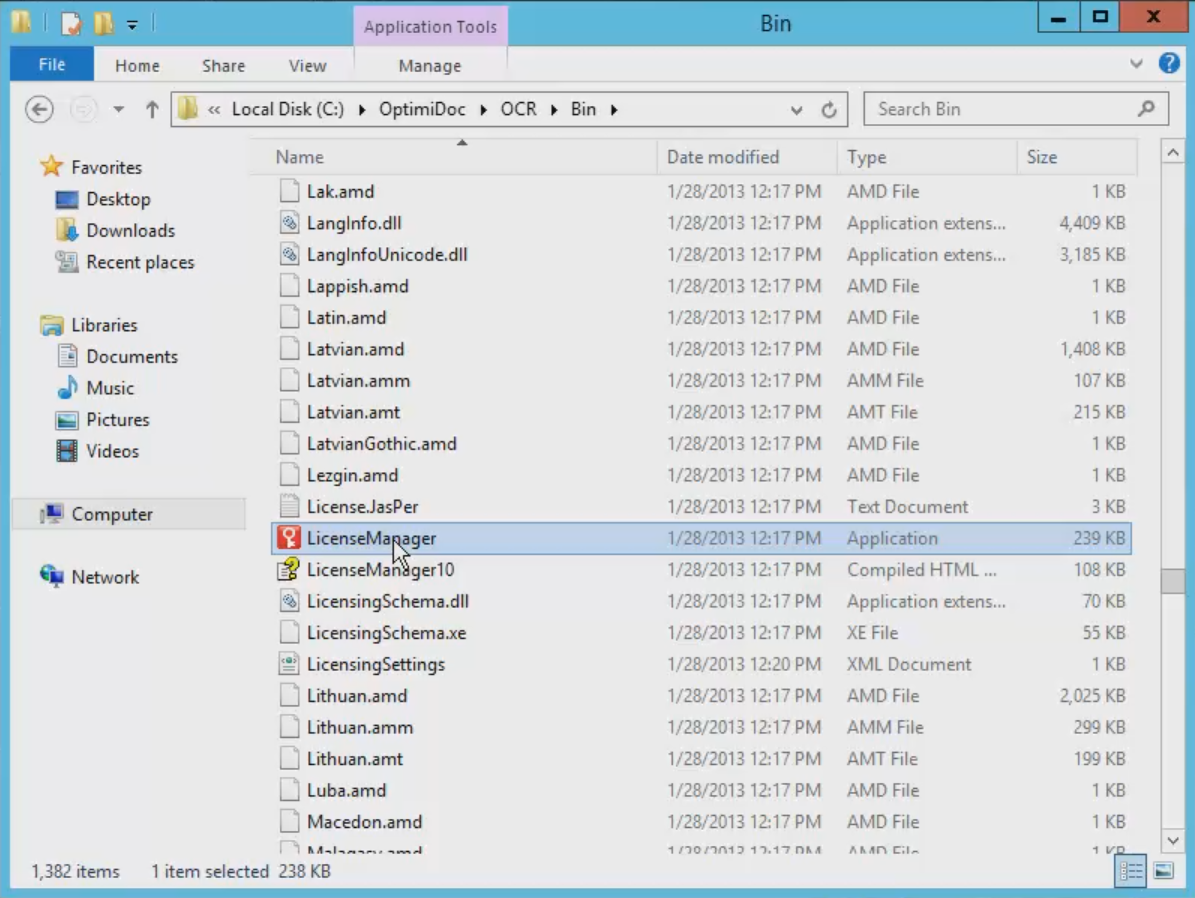Open the File menu
1195x898 pixels.
(52, 65)
